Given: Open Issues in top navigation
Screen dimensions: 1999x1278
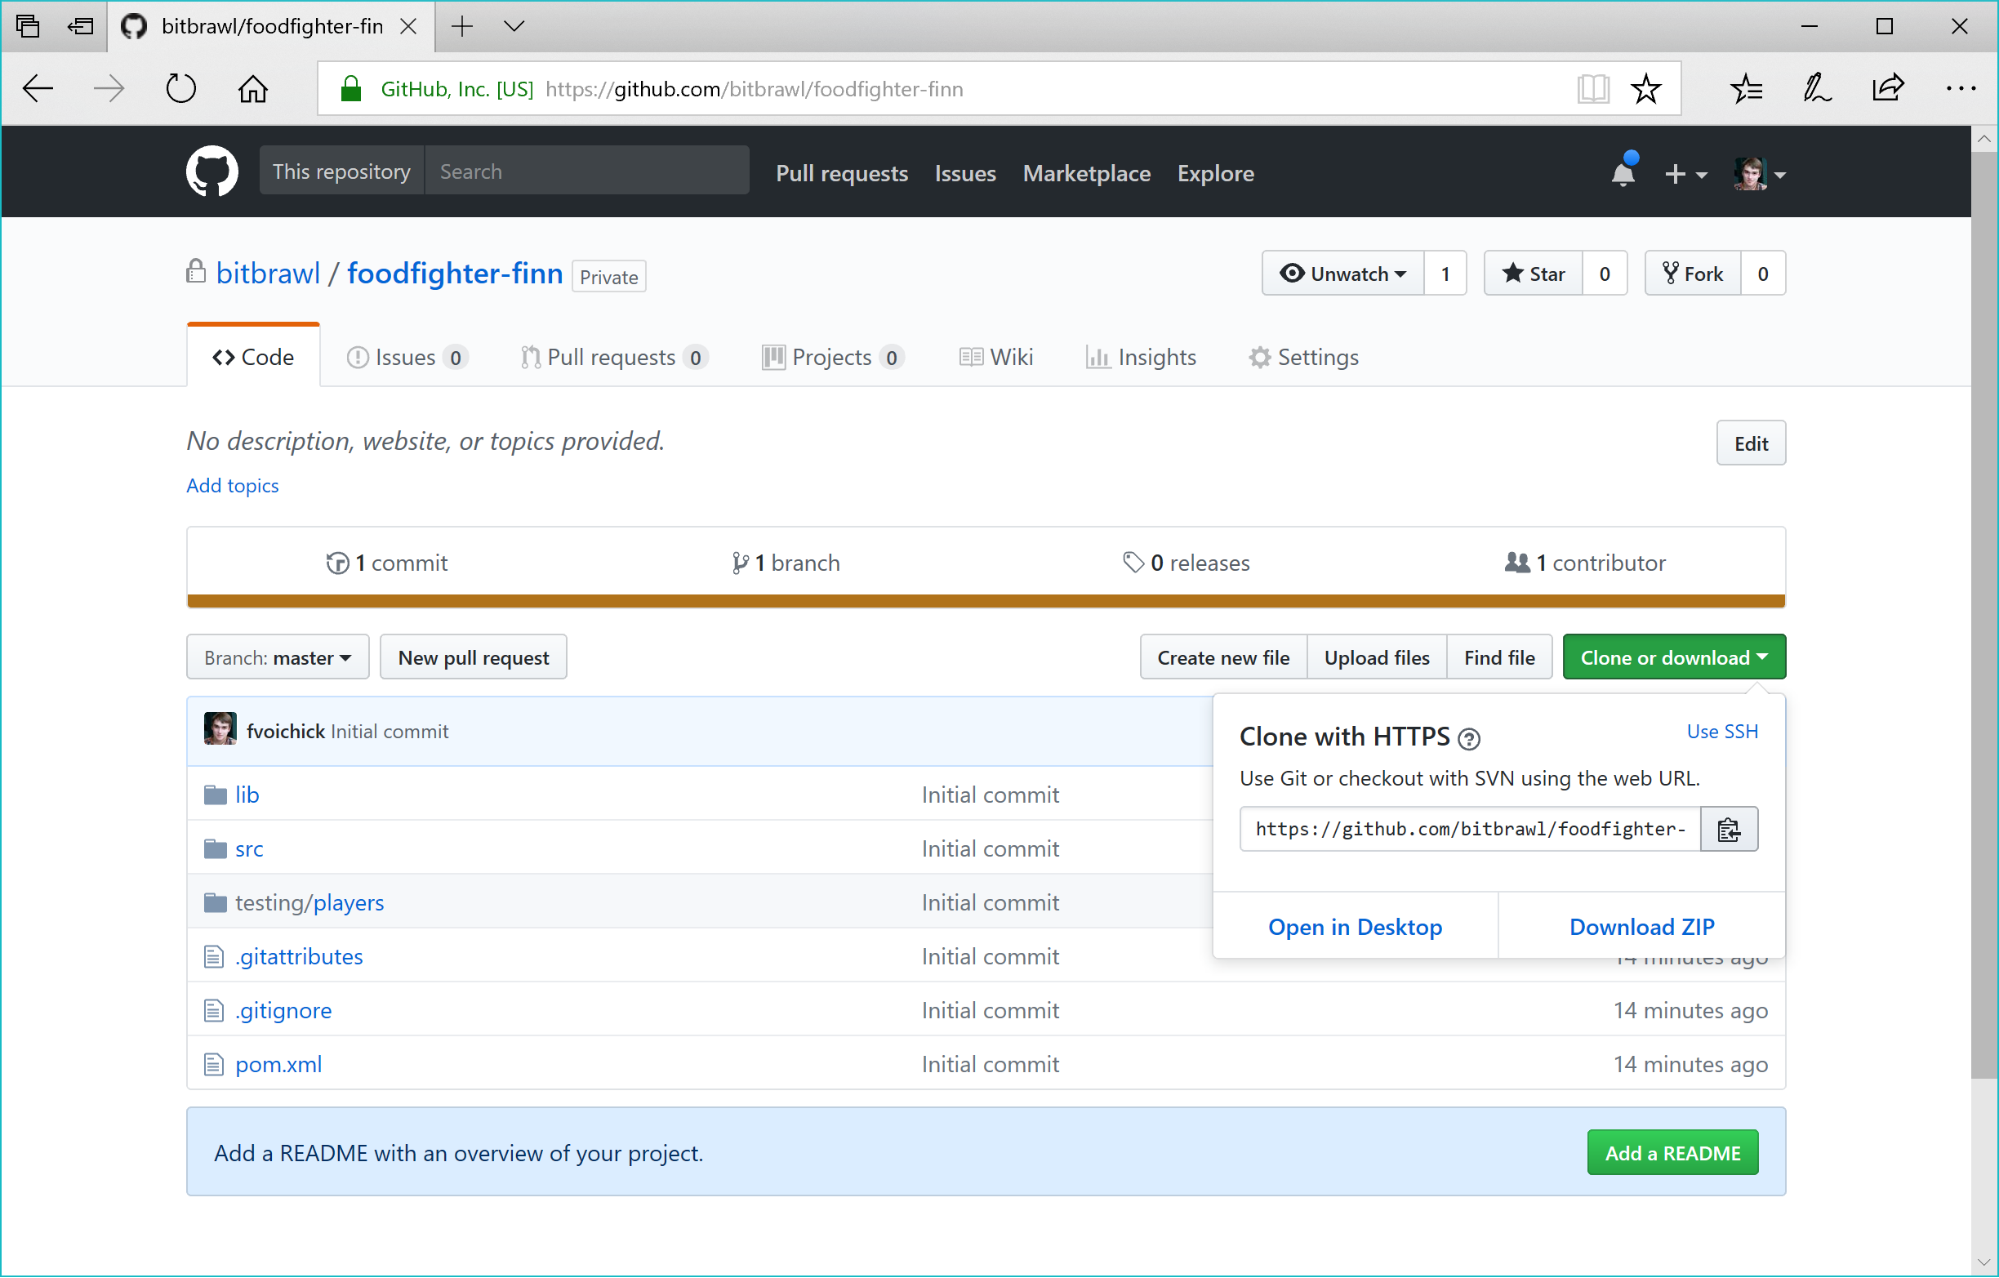Looking at the screenshot, I should (x=965, y=173).
